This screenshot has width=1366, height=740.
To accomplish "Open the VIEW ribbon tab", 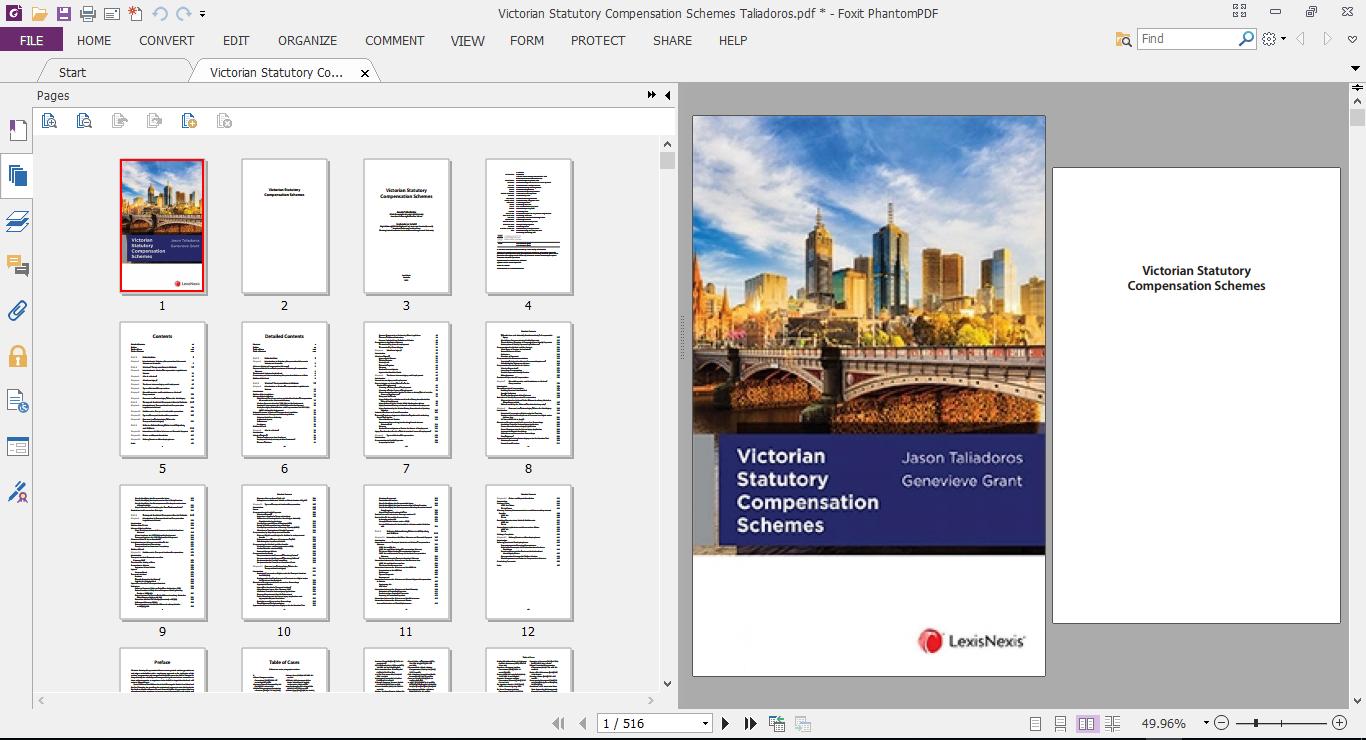I will coord(467,40).
